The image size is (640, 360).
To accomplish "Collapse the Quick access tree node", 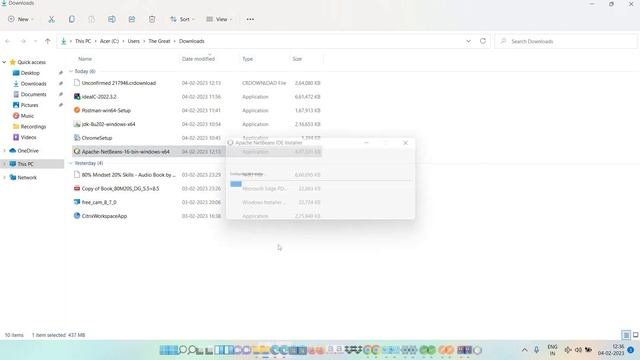I will 4,62.
